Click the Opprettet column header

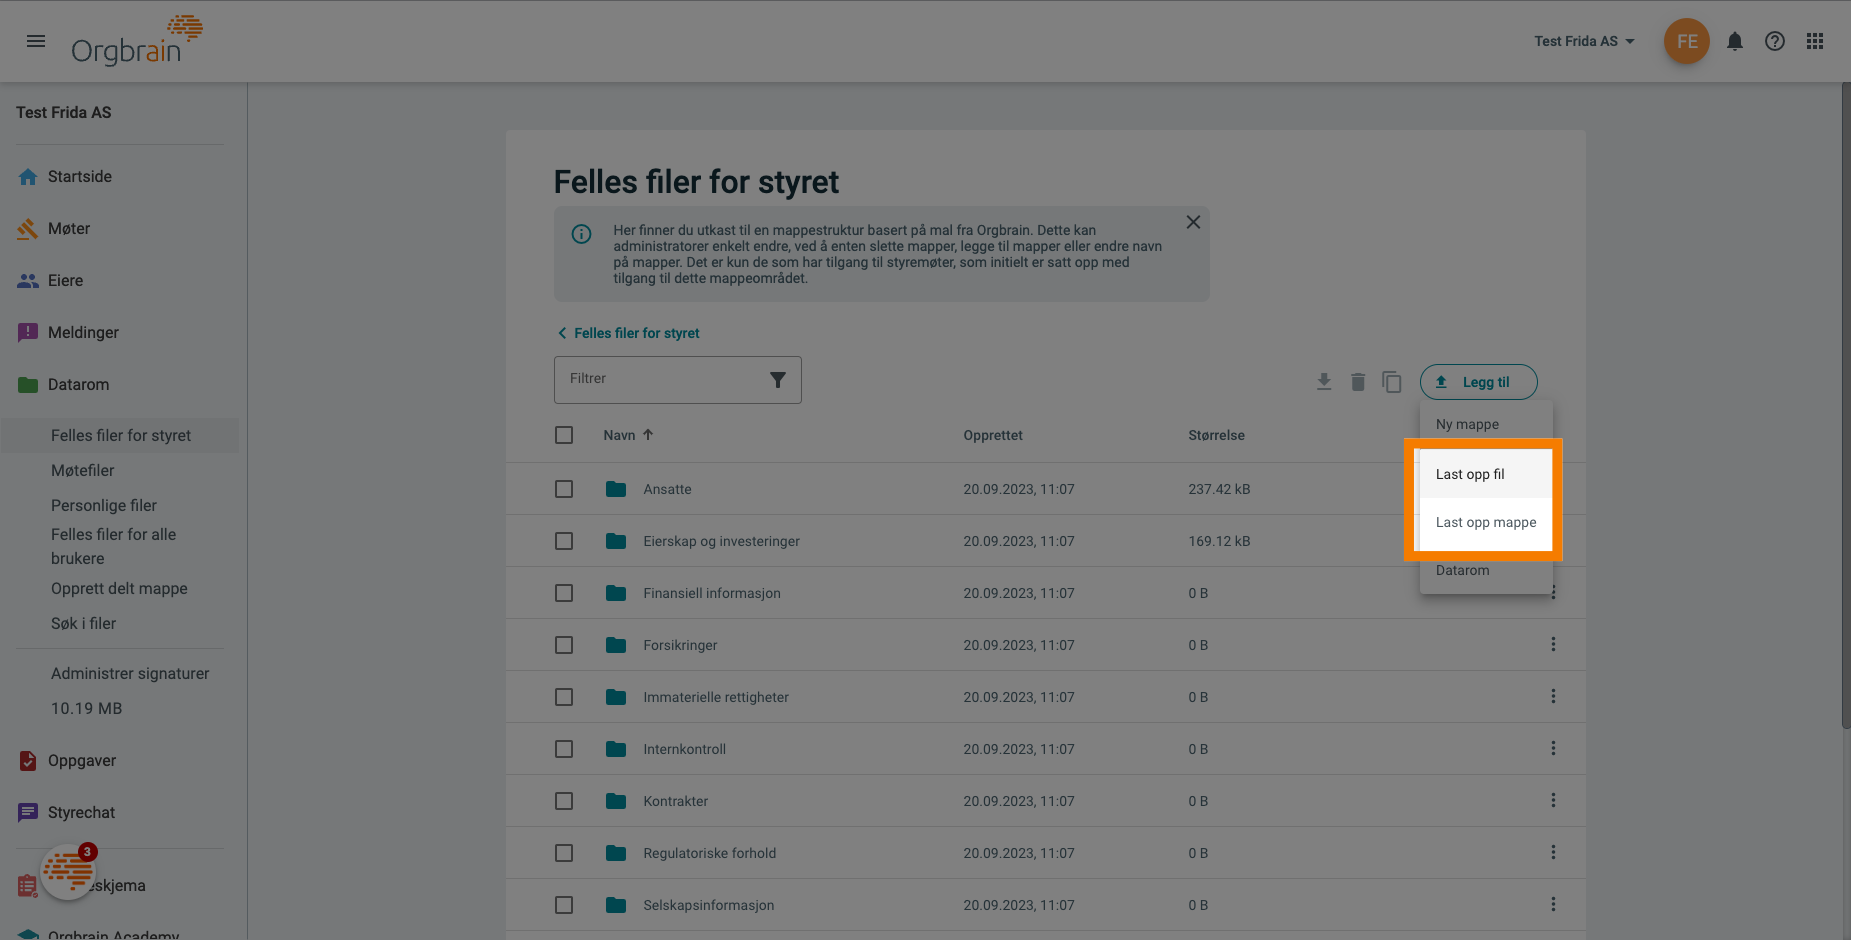pyautogui.click(x=993, y=435)
